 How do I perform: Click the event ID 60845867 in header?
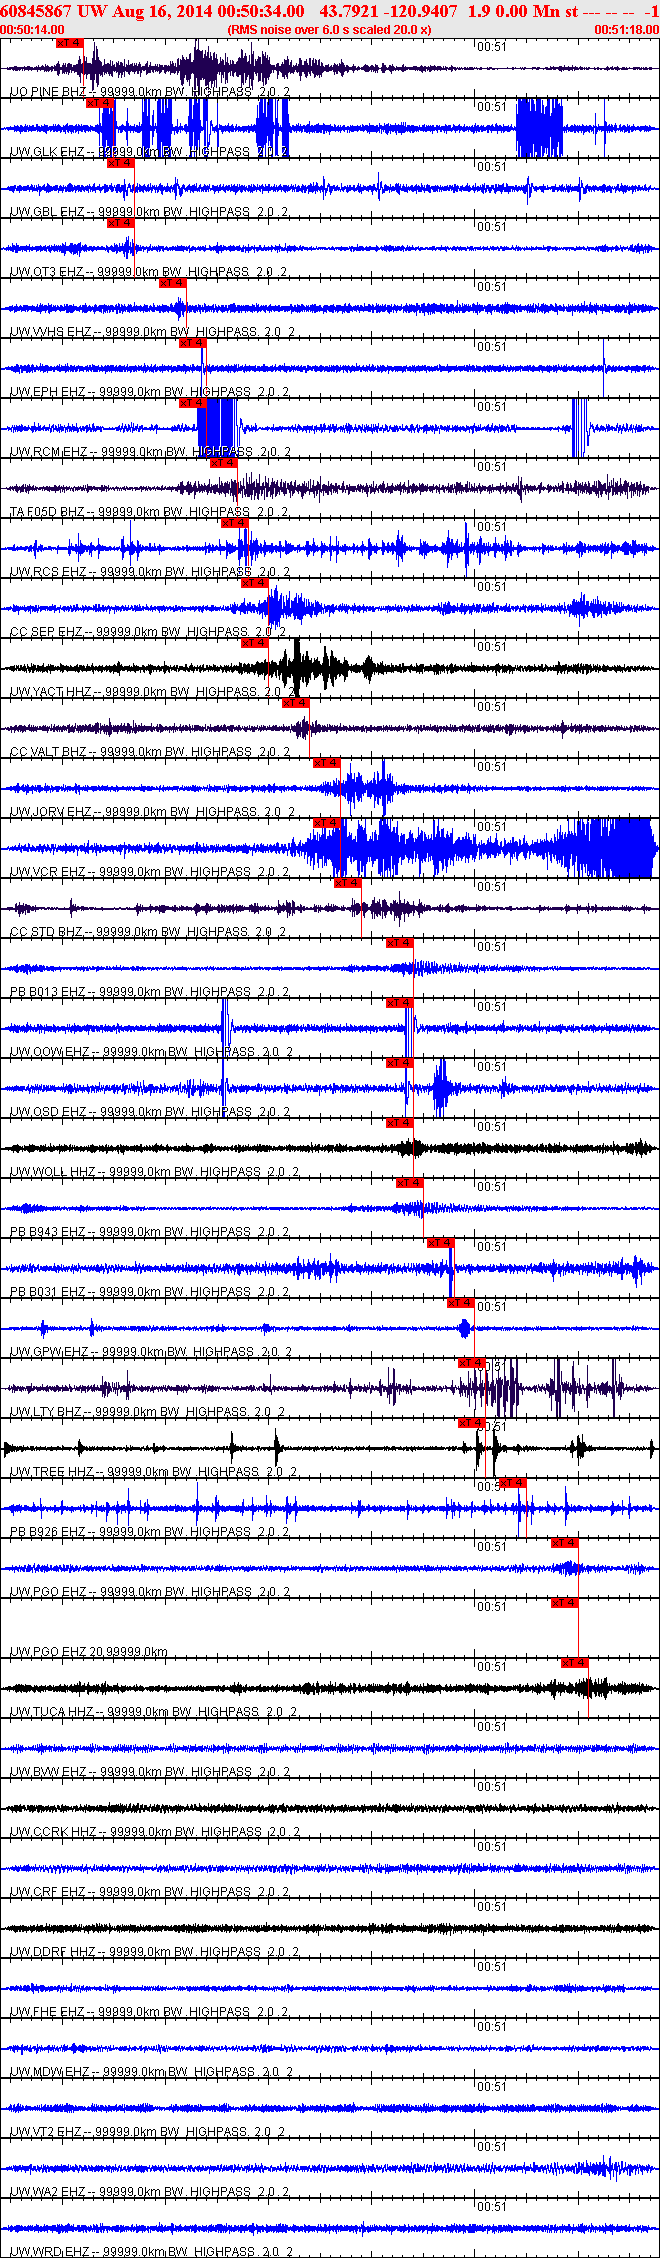pyautogui.click(x=37, y=11)
